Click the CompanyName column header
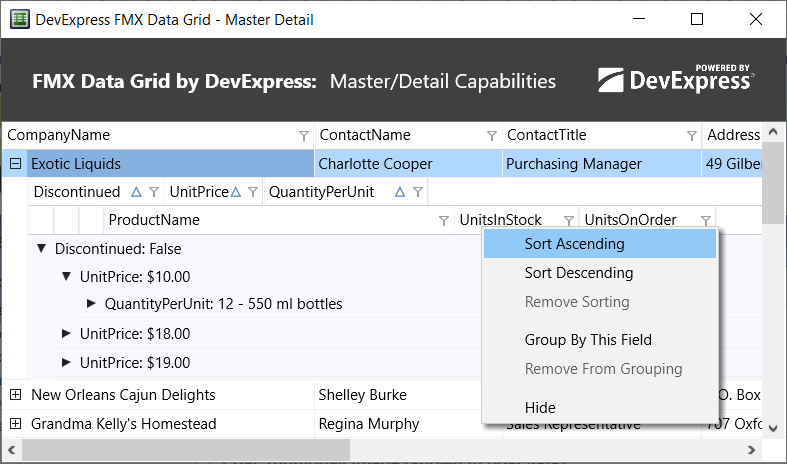The height and width of the screenshot is (464, 787). pos(158,135)
